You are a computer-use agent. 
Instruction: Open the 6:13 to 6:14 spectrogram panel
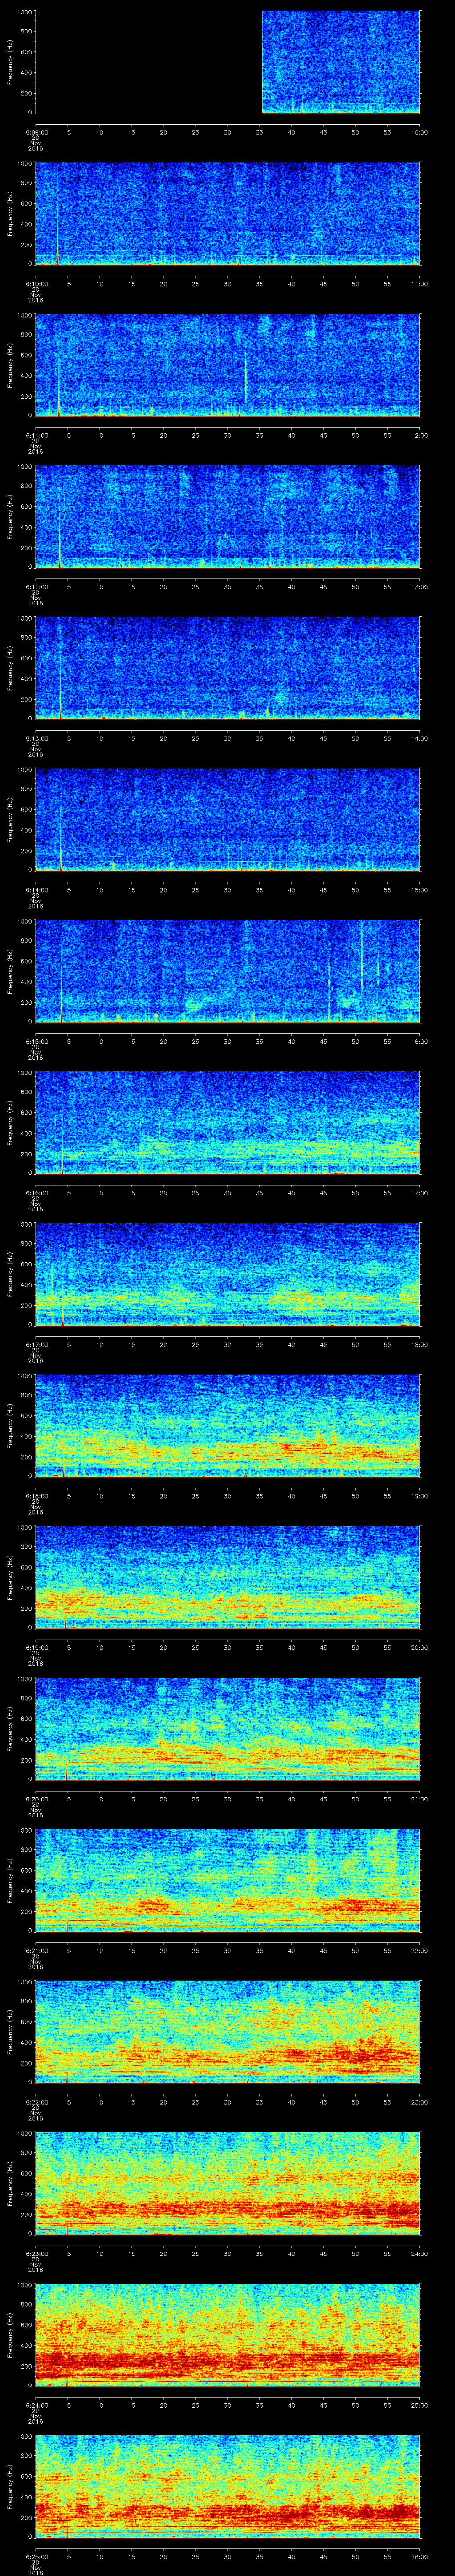click(228, 668)
